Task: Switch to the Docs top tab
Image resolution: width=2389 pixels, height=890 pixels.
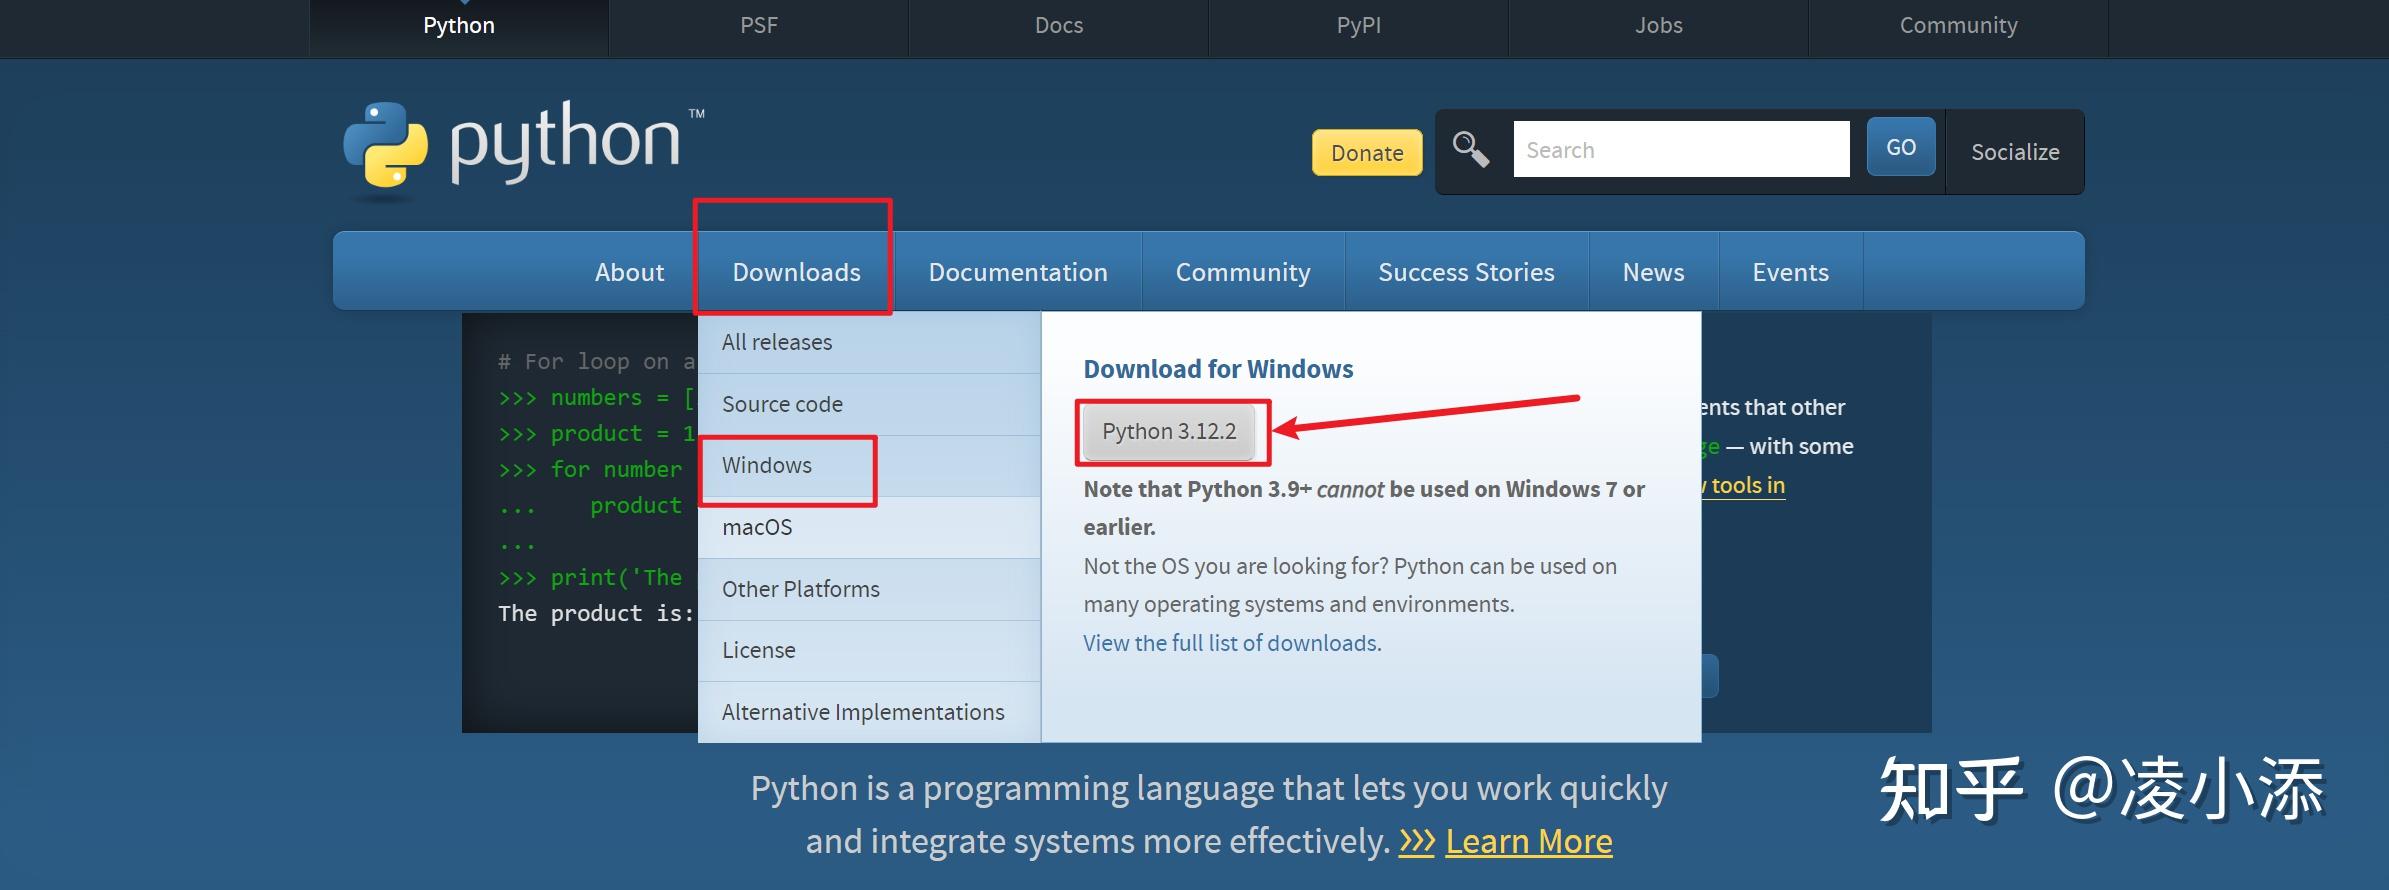Action: click(x=1058, y=25)
